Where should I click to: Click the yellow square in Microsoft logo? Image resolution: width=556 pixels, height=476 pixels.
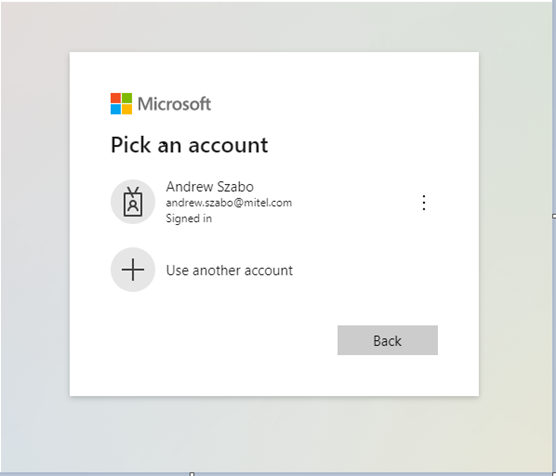tap(127, 109)
